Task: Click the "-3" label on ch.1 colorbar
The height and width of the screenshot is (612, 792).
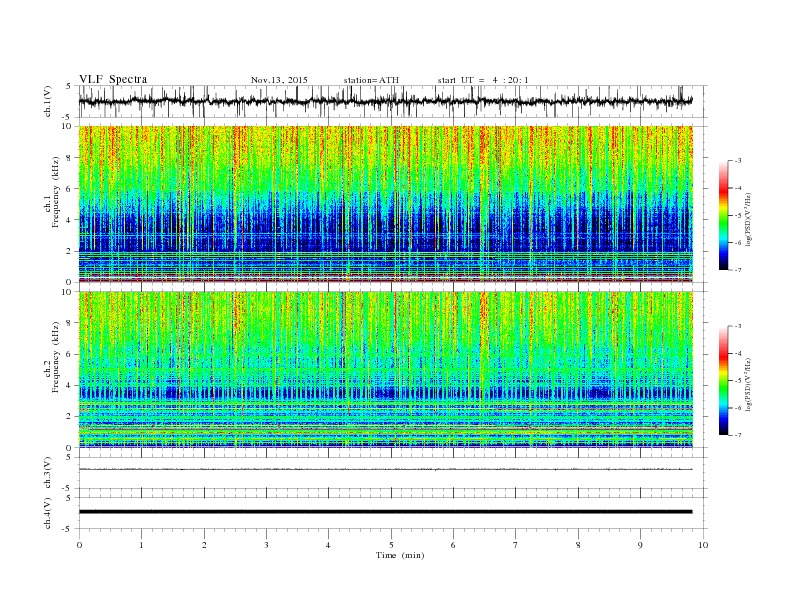Action: click(738, 161)
